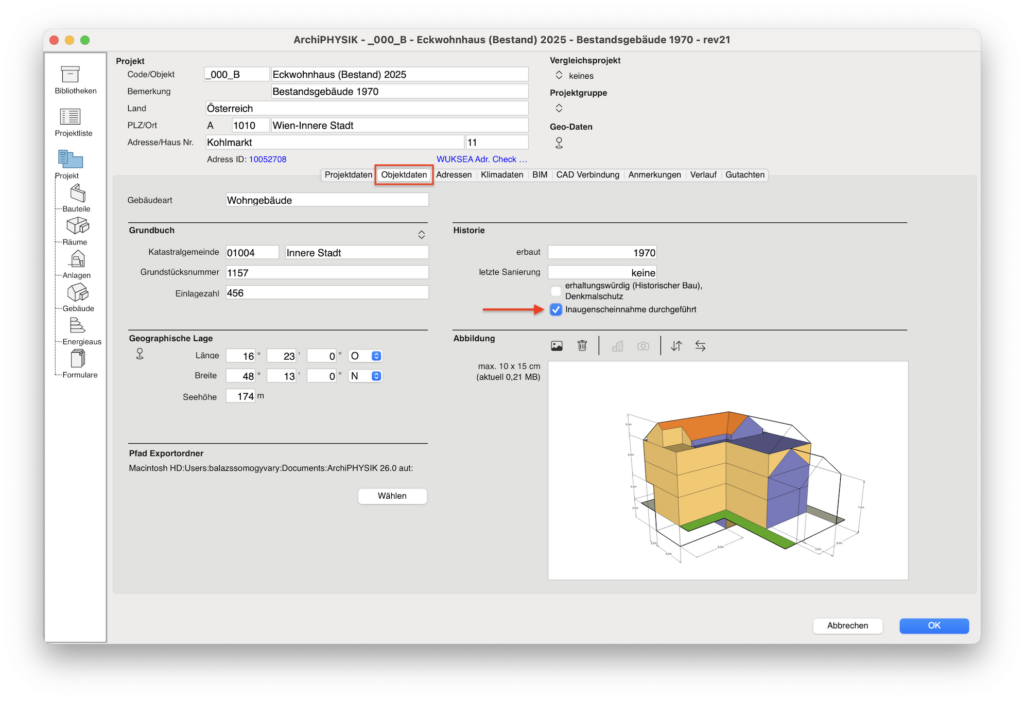The height and width of the screenshot is (701, 1024).
Task: Switch to the Adressen tab
Action: [454, 175]
